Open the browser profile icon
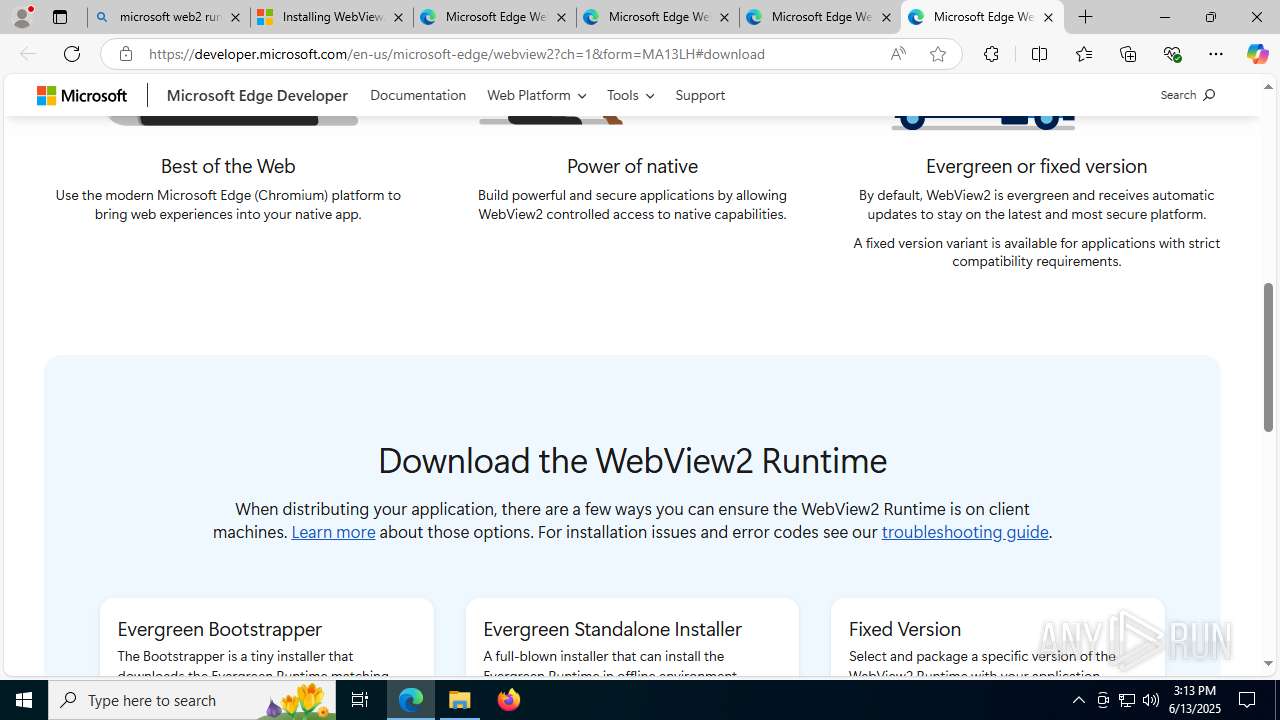 pyautogui.click(x=22, y=17)
